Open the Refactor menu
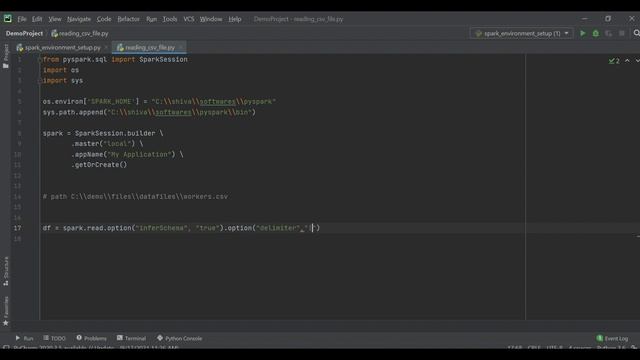 [128, 19]
